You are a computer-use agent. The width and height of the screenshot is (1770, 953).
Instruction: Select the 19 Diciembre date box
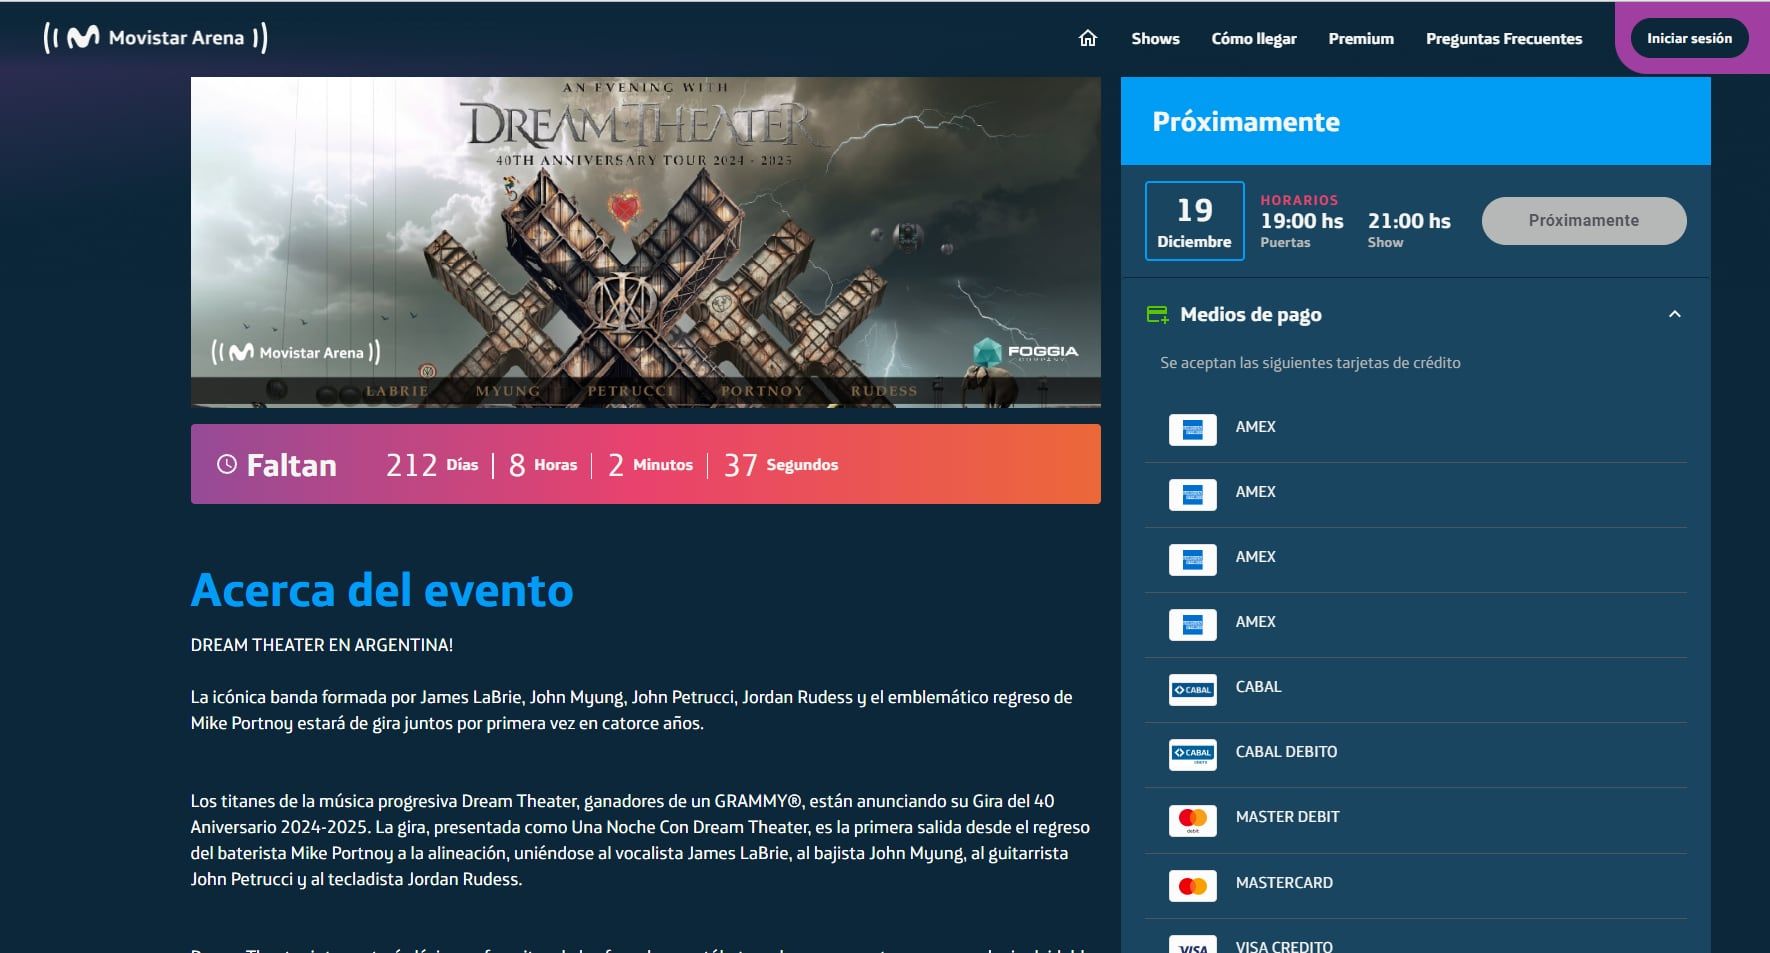pyautogui.click(x=1194, y=221)
